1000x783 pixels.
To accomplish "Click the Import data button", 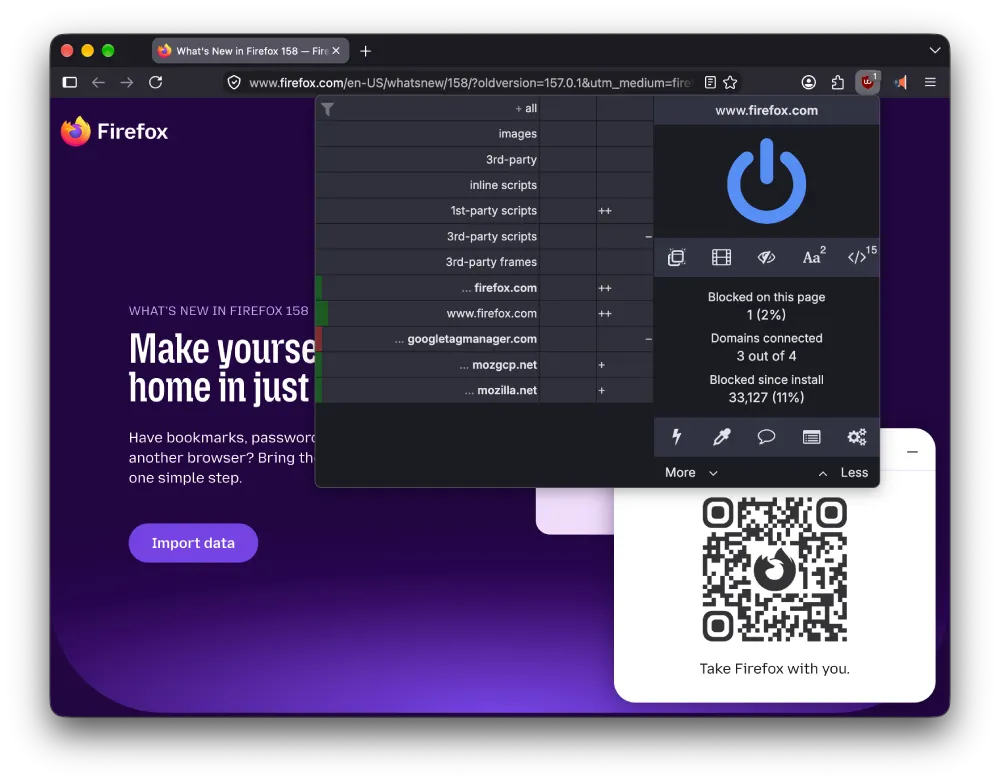I will [x=193, y=543].
